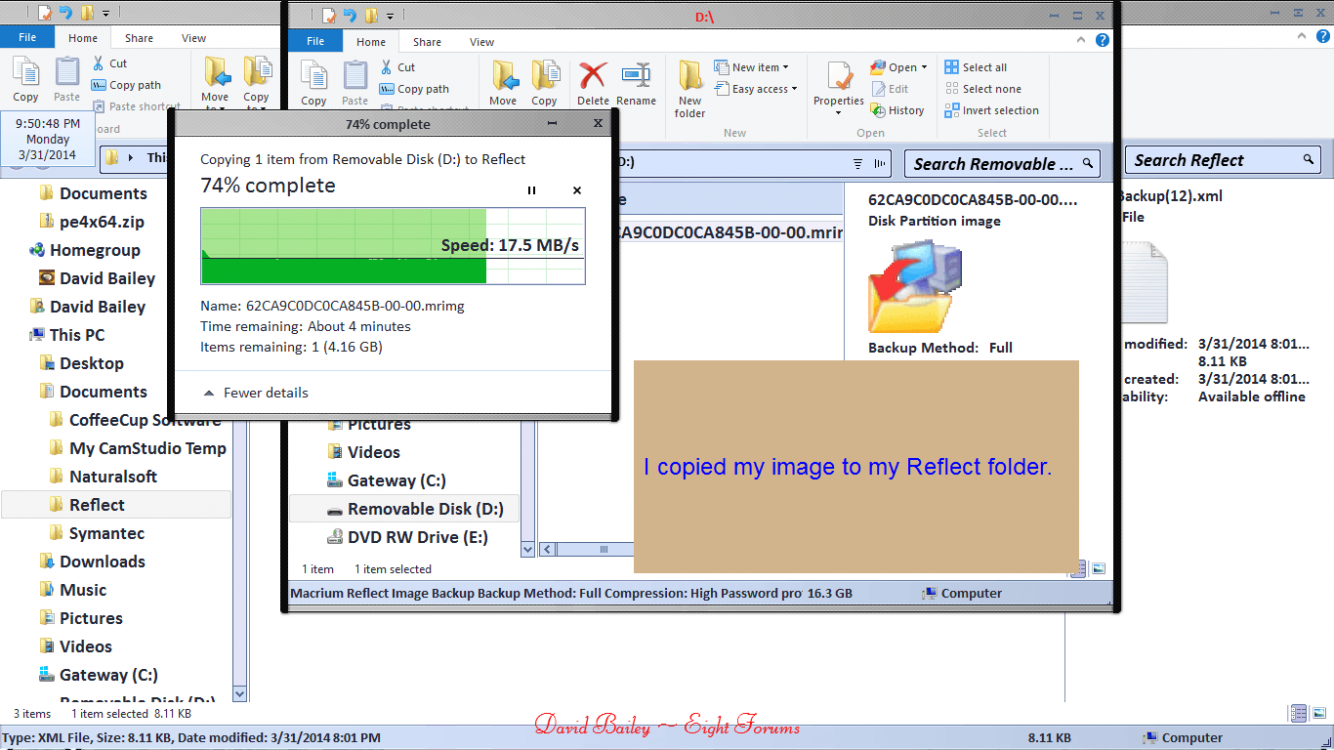Click Properties icon in D:\ window quick access toolbar
The image size is (1334, 750).
[328, 16]
